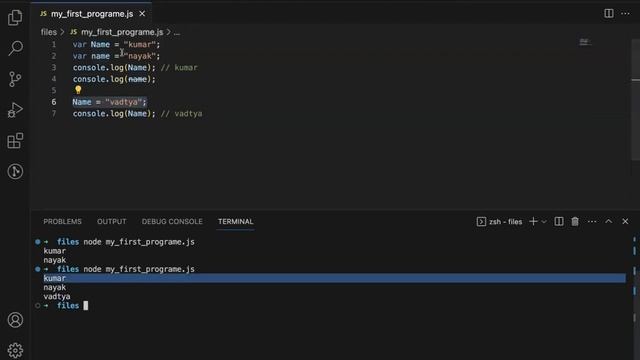Viewport: 640px width, 360px height.
Task: Open the Manage gear icon
Action: click(15, 350)
